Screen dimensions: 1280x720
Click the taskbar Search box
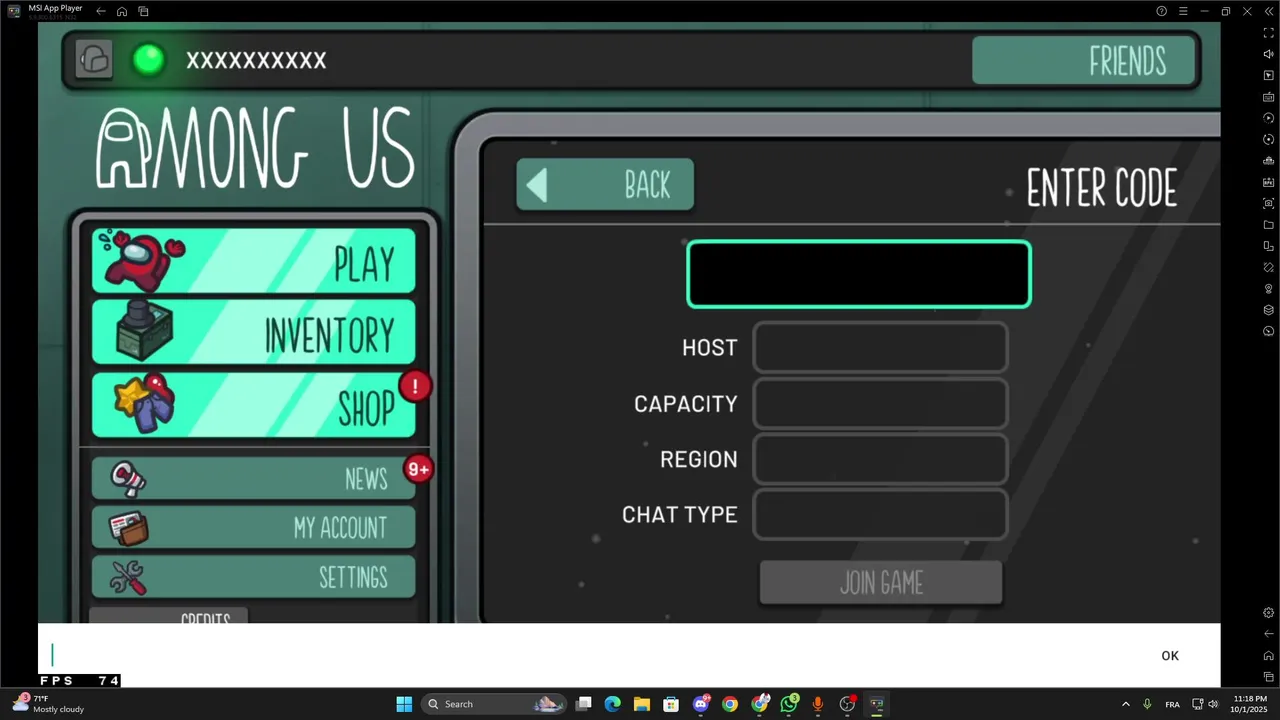coord(494,704)
